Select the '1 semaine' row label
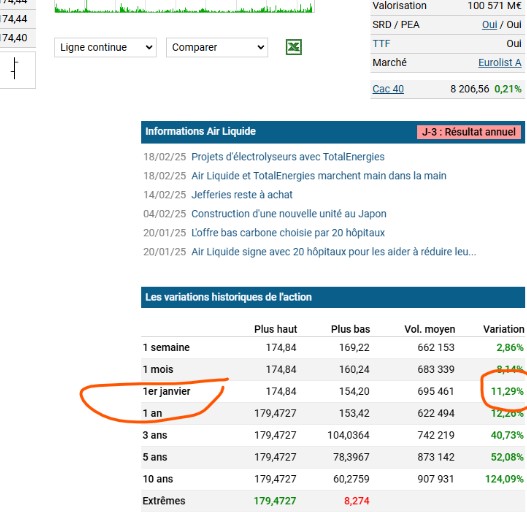527x512 pixels. coord(166,347)
